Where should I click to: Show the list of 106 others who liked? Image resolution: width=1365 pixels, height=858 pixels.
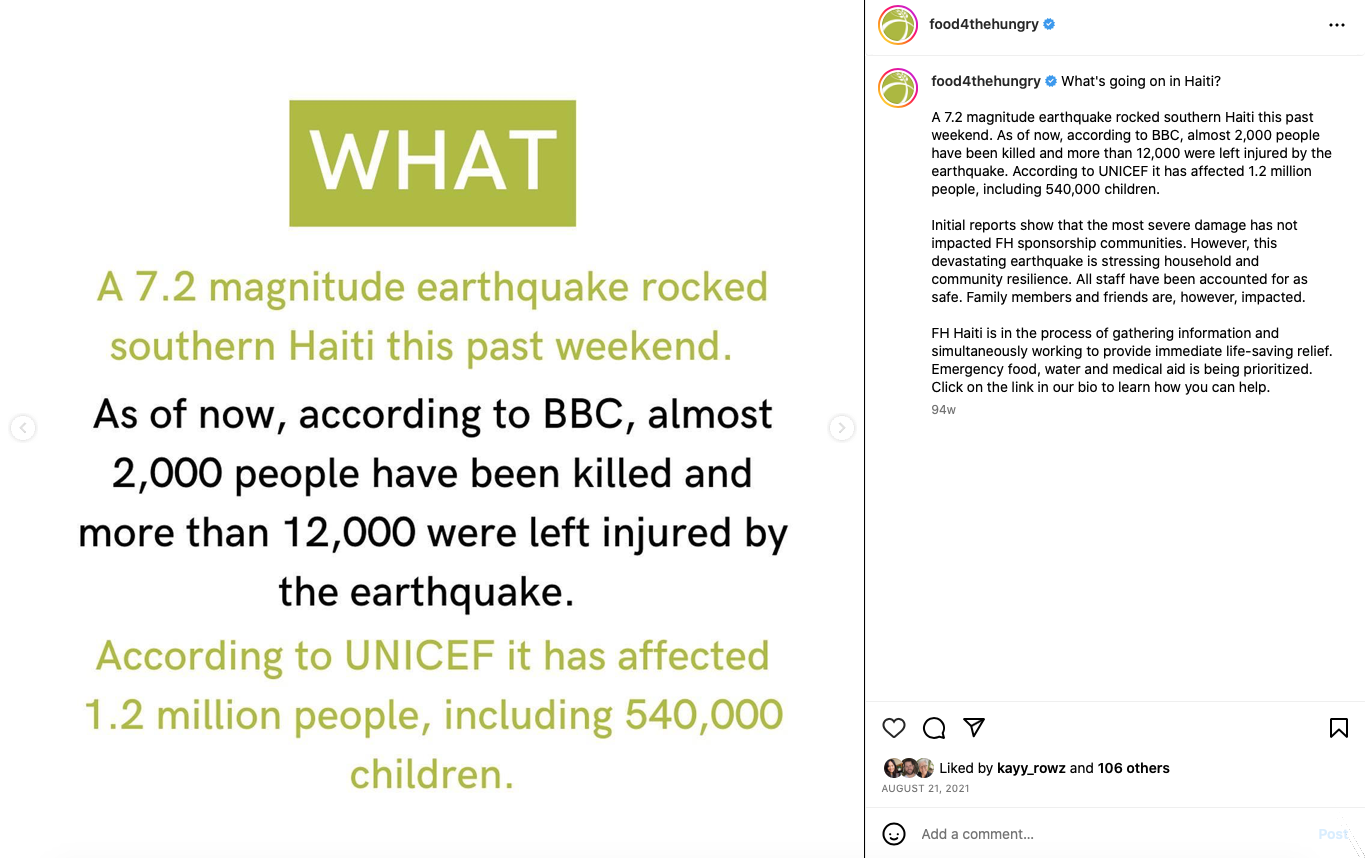pos(1133,768)
